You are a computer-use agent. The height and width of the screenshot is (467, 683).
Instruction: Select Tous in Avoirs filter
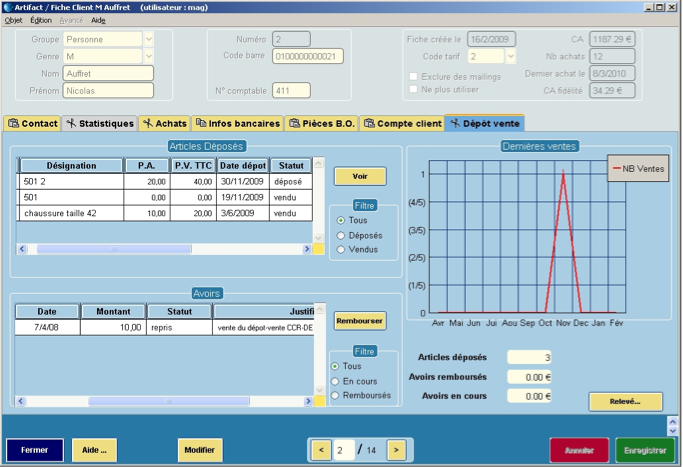335,366
